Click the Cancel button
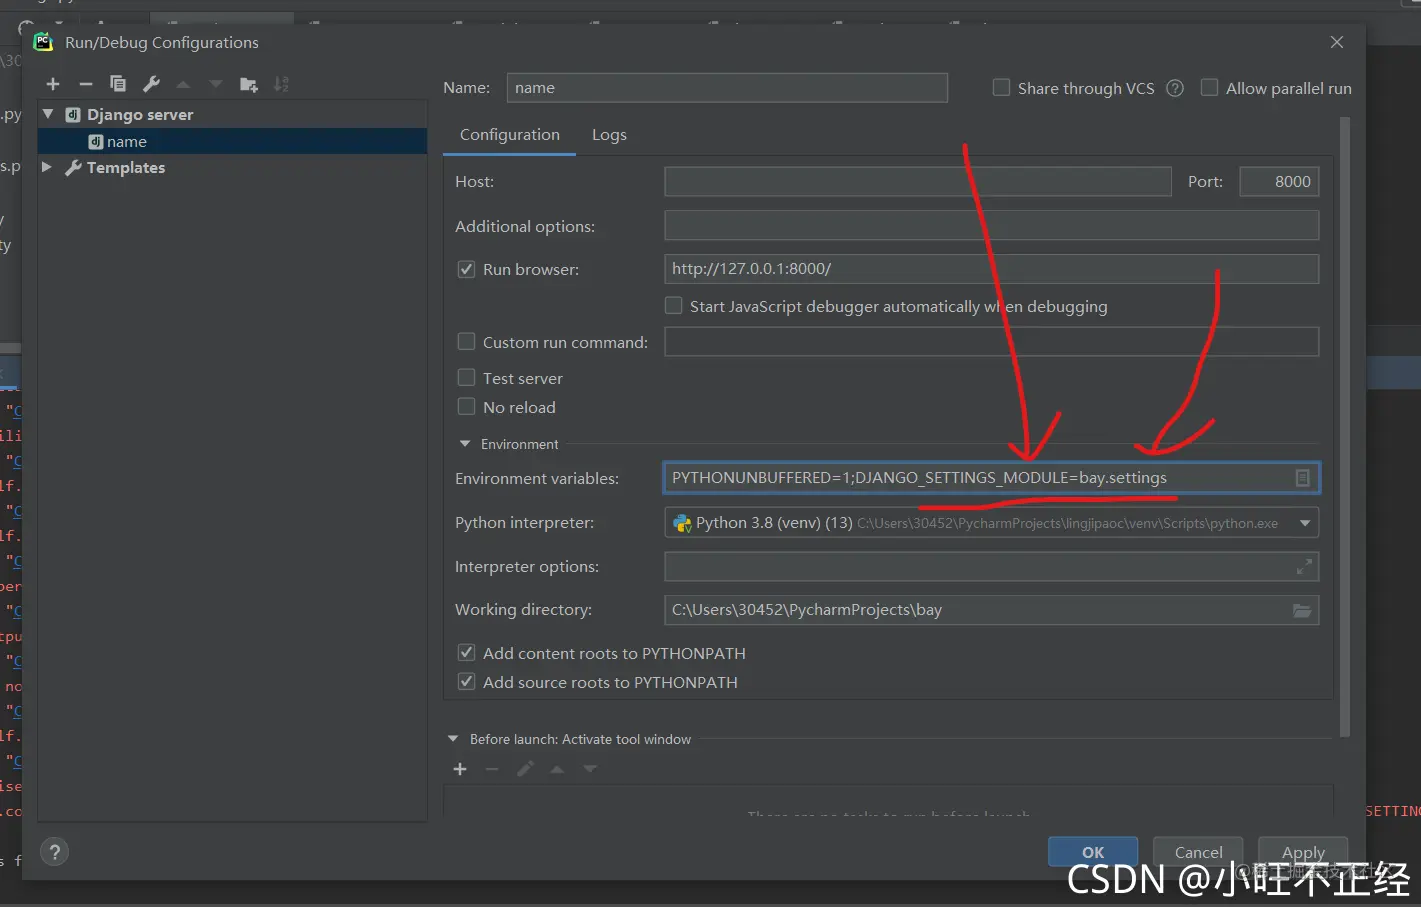This screenshot has width=1421, height=907. pos(1198,852)
